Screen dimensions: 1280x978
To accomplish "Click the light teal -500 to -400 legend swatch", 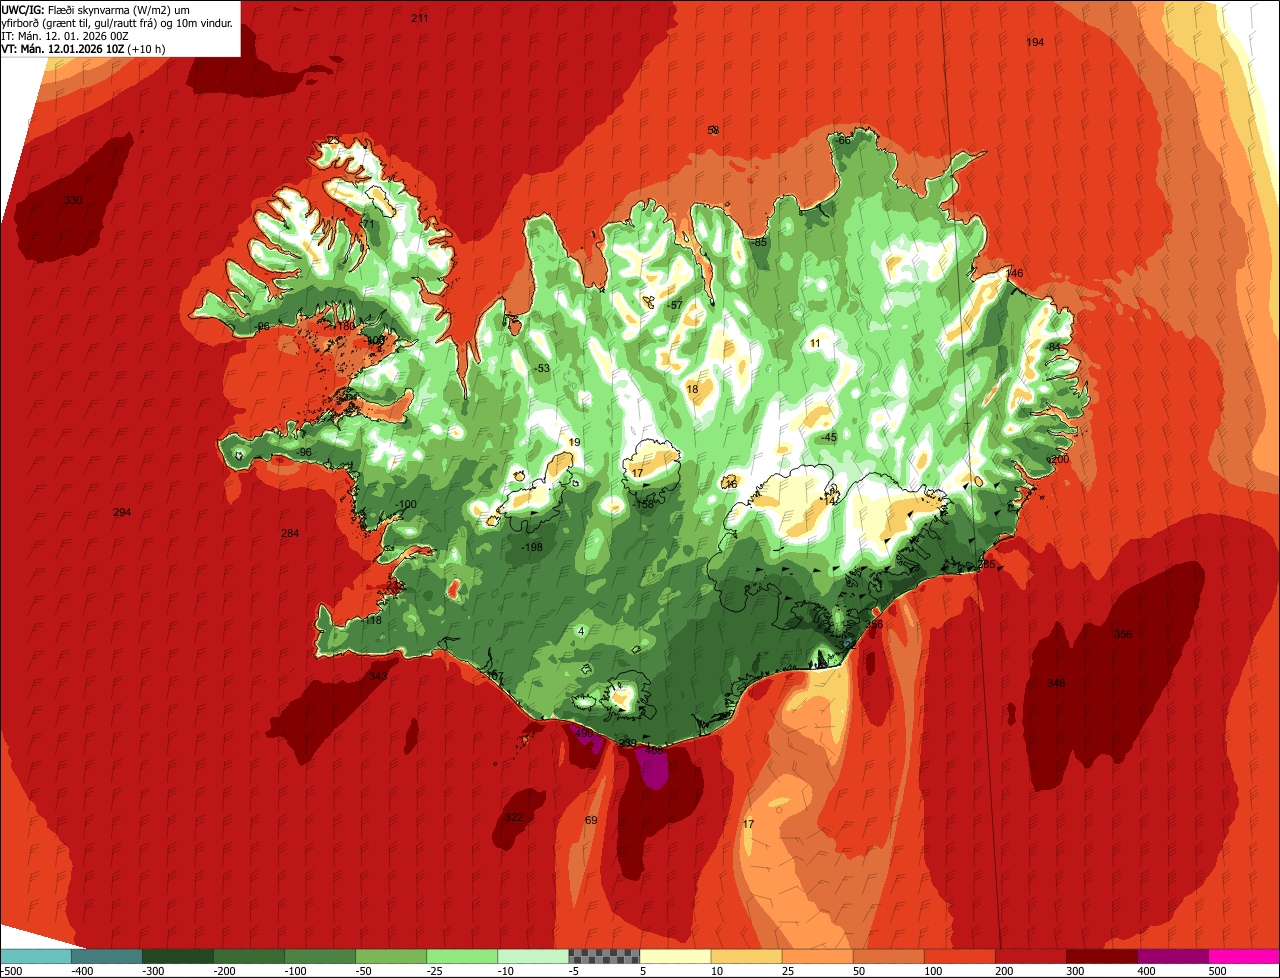I will tap(35, 956).
